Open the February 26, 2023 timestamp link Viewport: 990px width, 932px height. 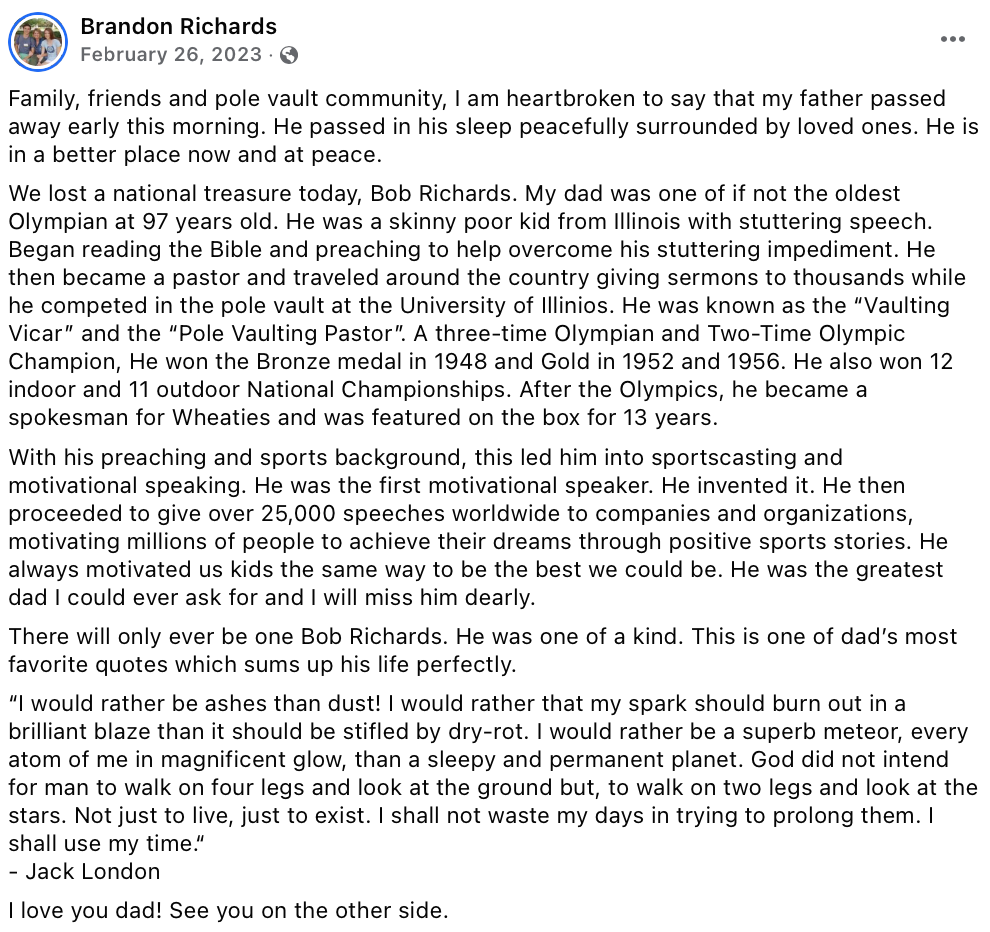pos(171,55)
